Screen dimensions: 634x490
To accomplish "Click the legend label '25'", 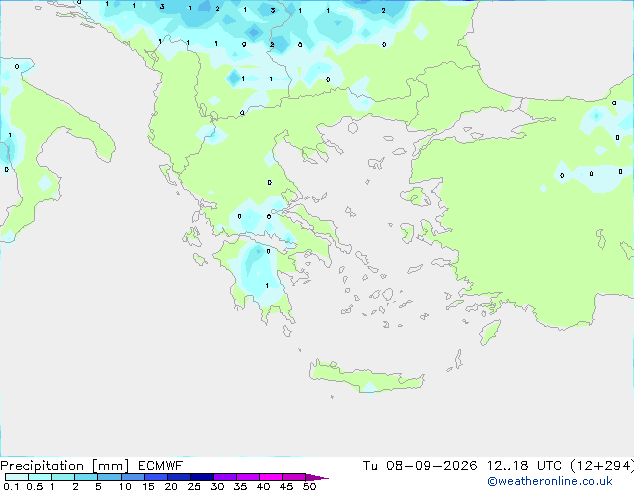I will click(x=194, y=486).
